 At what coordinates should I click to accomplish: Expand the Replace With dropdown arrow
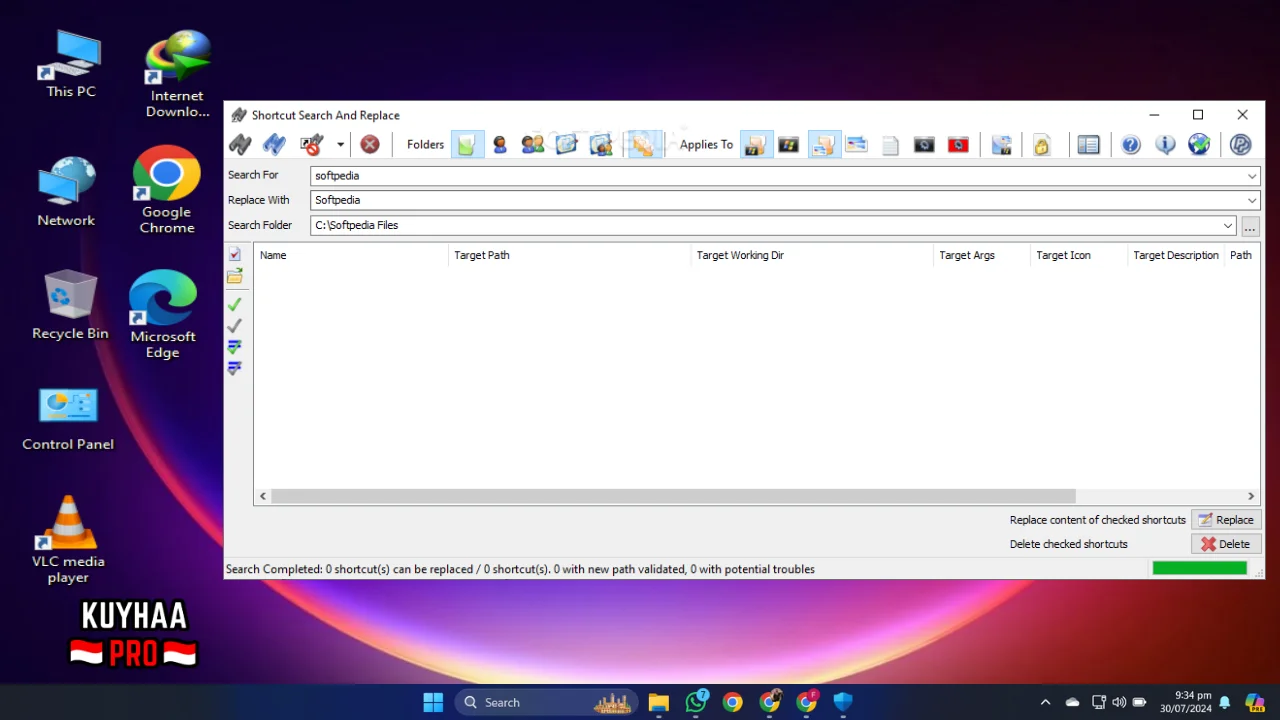click(1252, 201)
